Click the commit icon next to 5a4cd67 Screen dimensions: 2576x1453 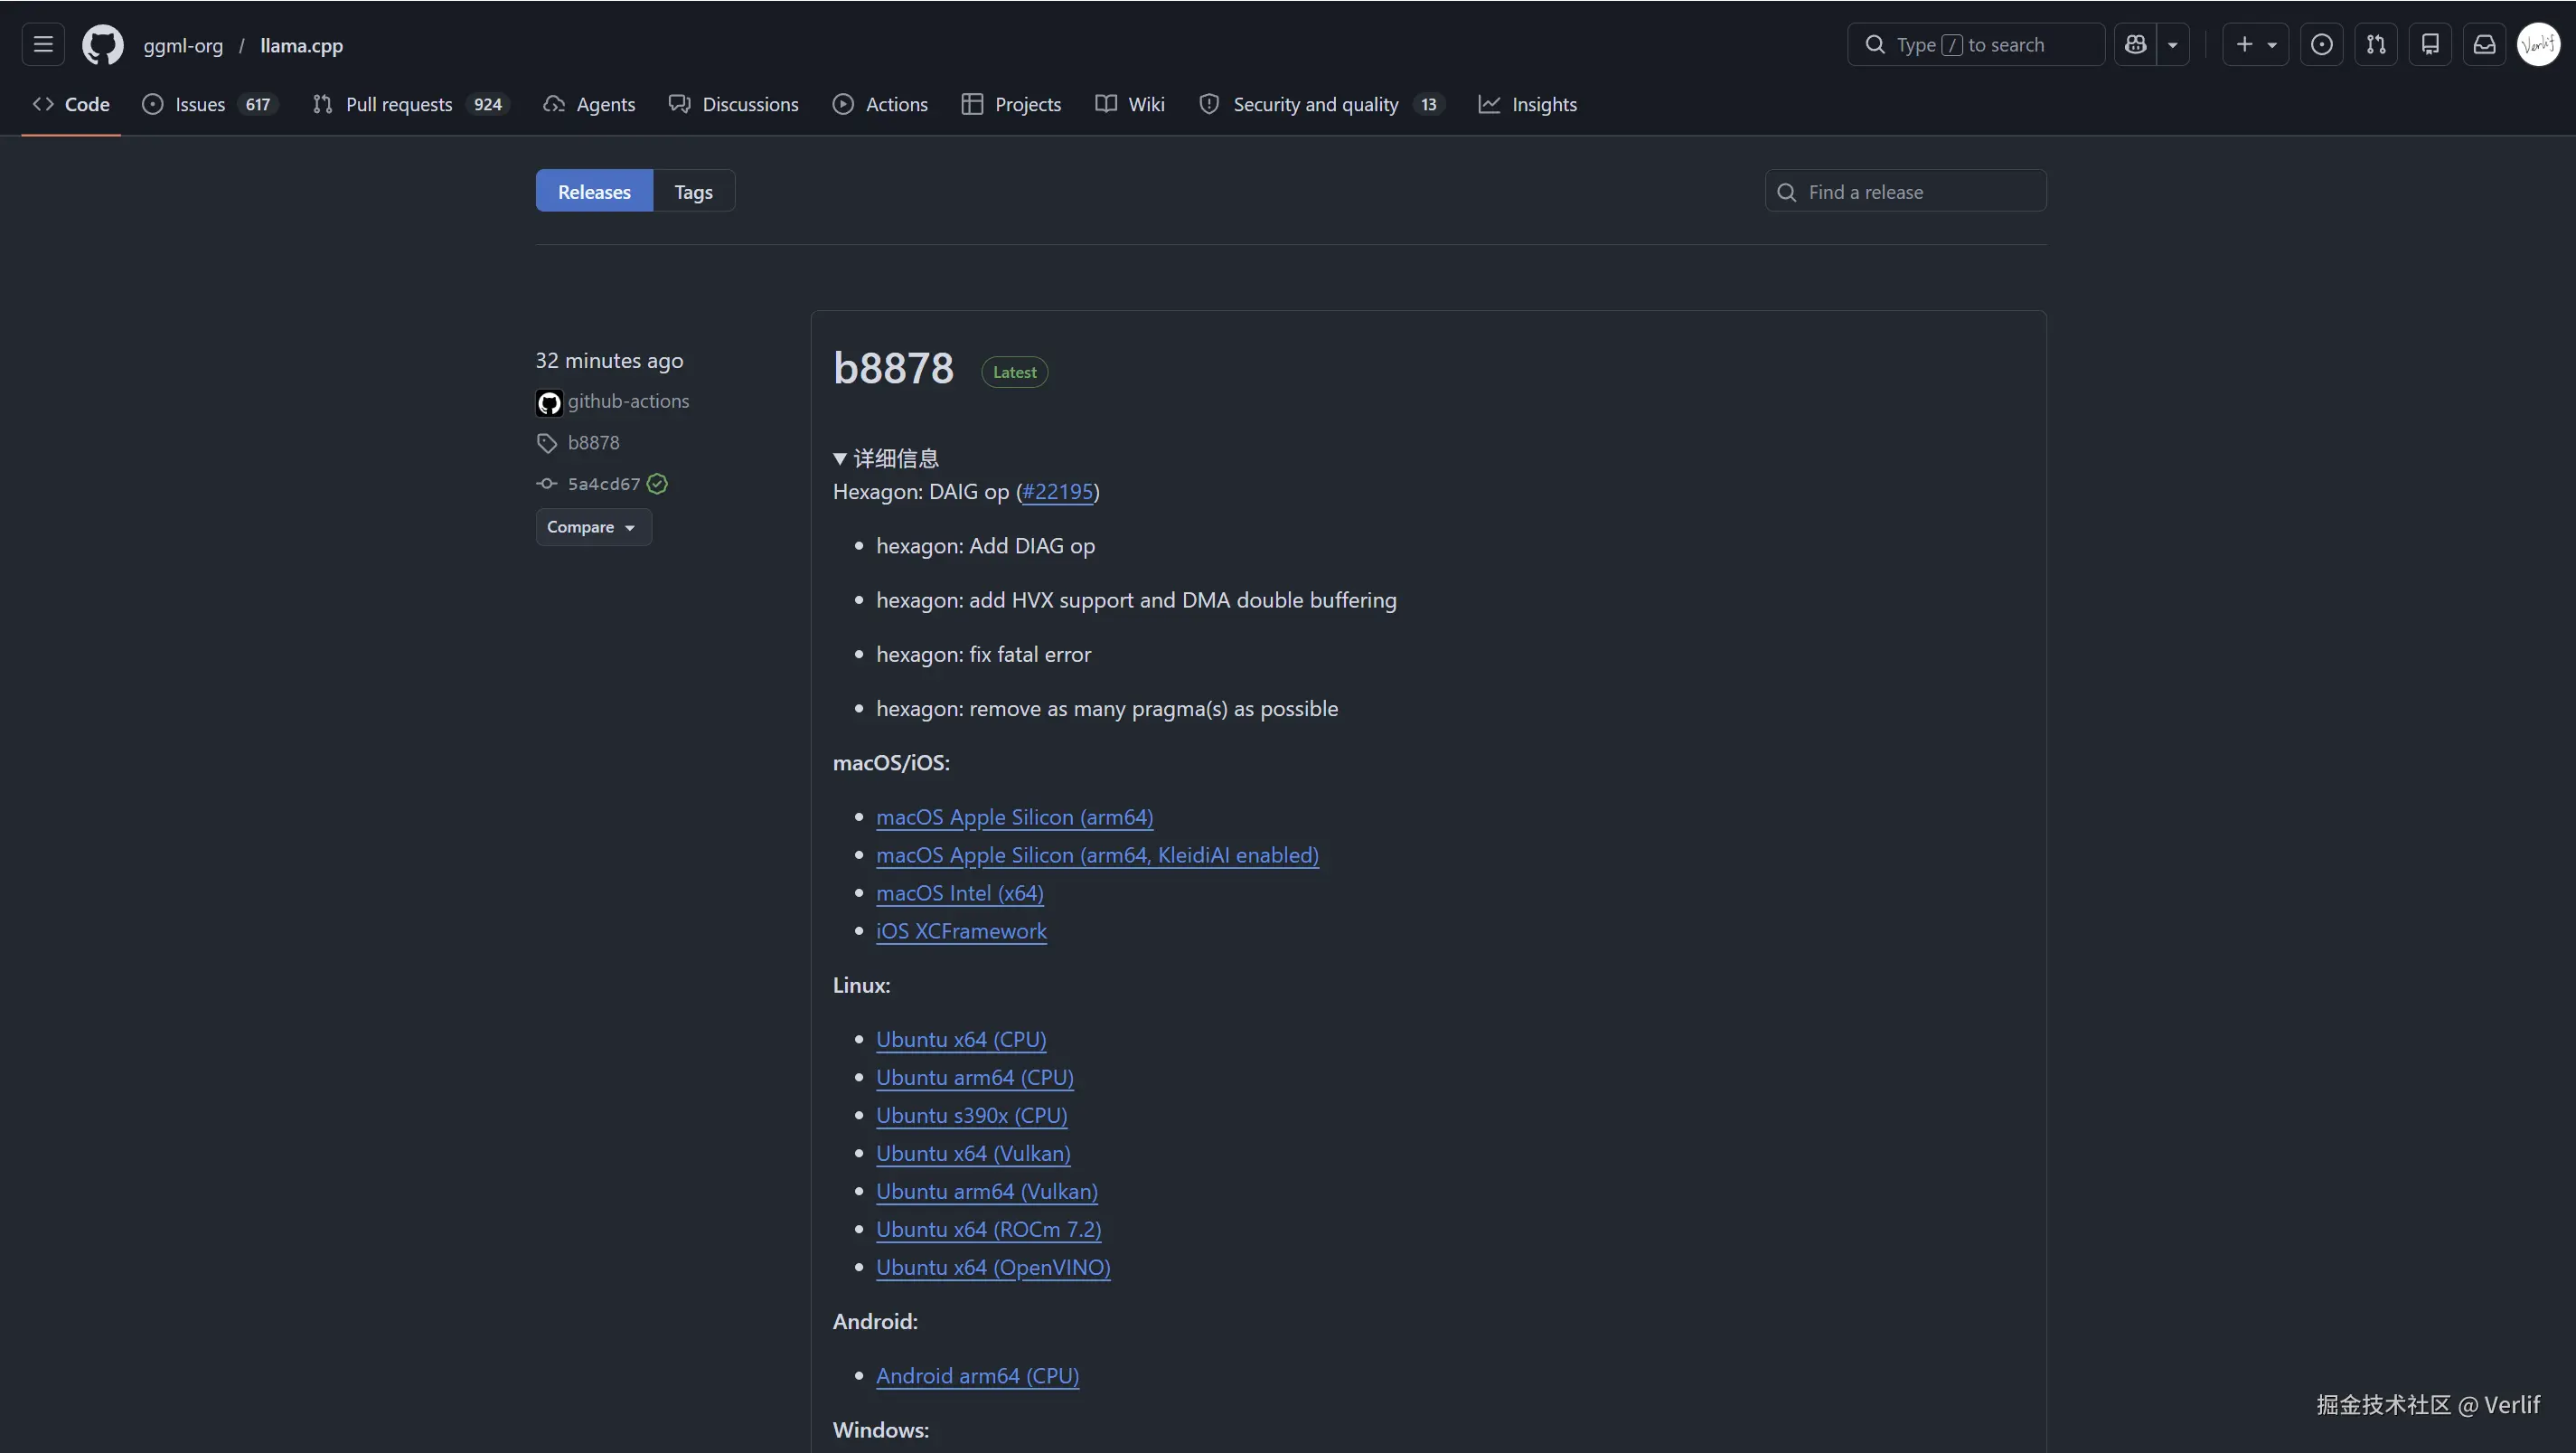[x=546, y=483]
